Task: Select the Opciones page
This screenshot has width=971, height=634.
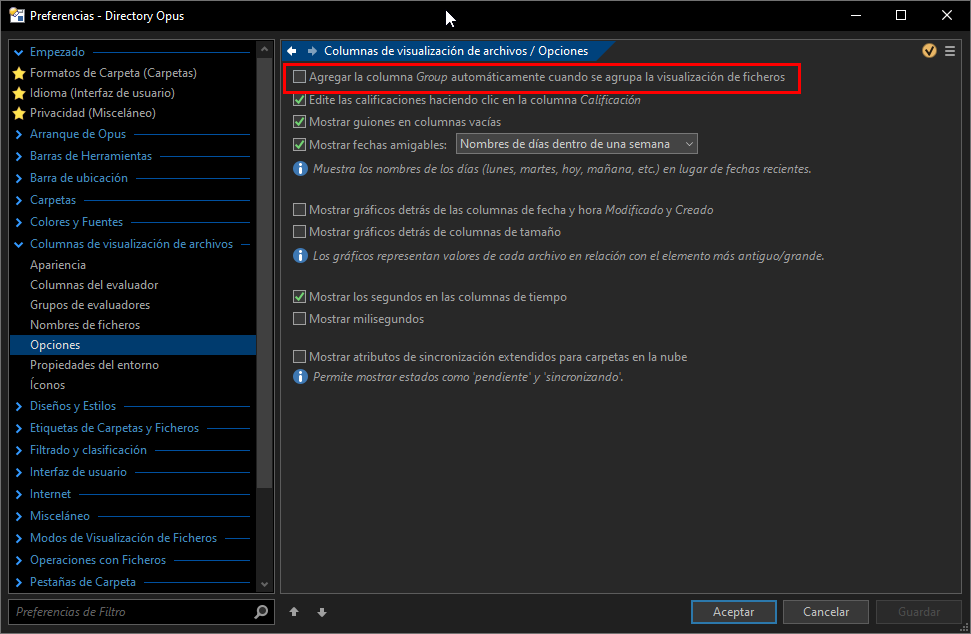Action: point(133,345)
